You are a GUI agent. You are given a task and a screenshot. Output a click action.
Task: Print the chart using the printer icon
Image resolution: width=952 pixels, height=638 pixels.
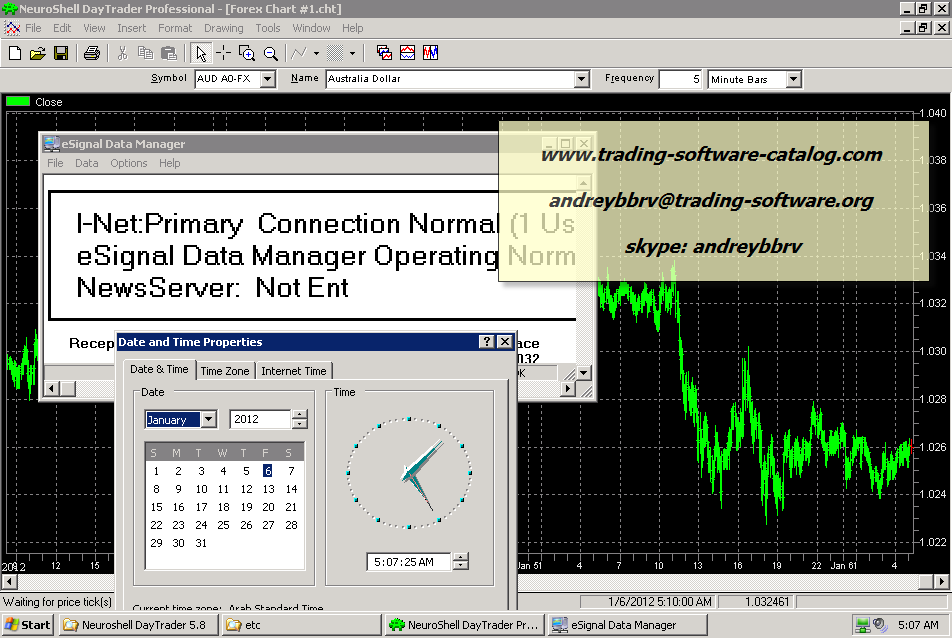click(x=92, y=53)
